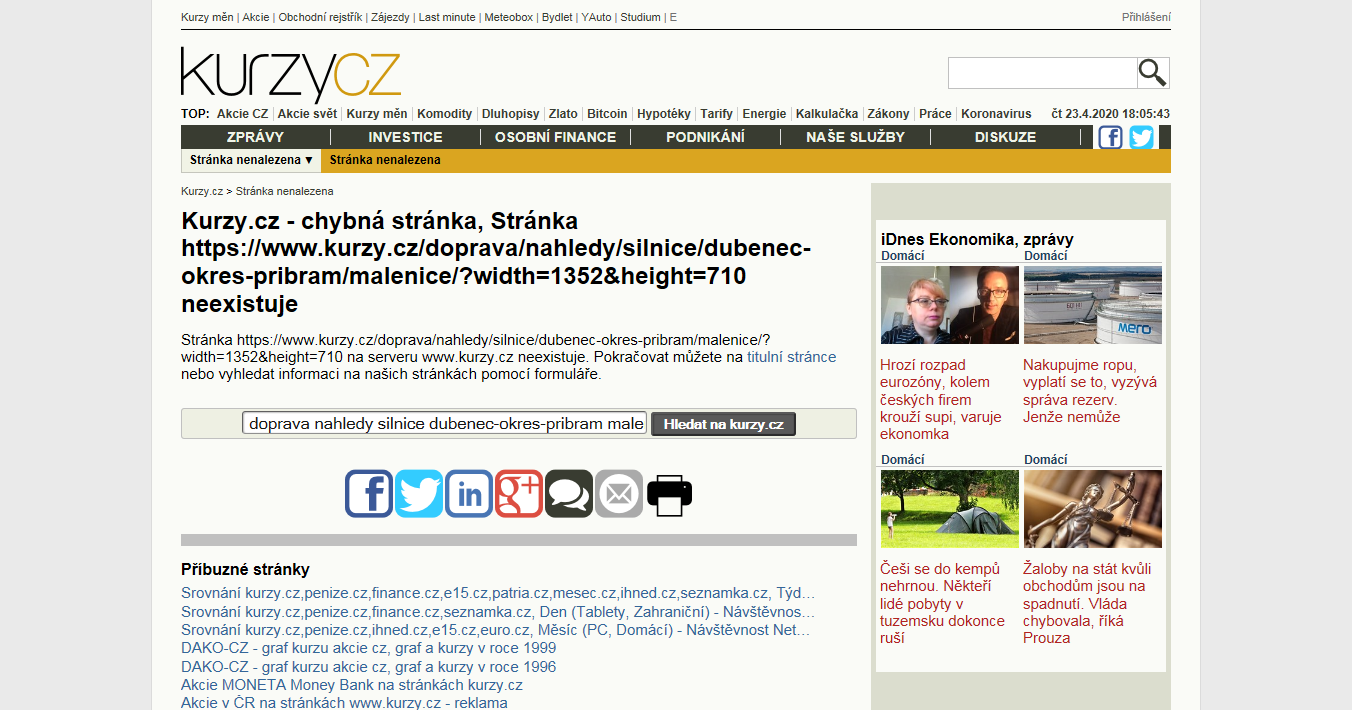Screen dimensions: 1352x710
Task: Open Zákony link
Action: [x=888, y=114]
